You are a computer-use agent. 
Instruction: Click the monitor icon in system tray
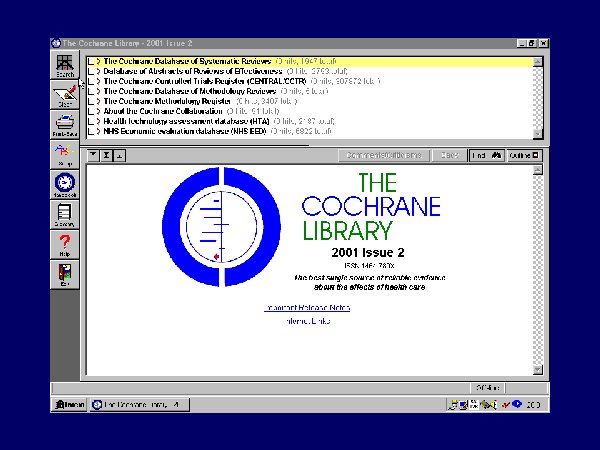click(464, 404)
